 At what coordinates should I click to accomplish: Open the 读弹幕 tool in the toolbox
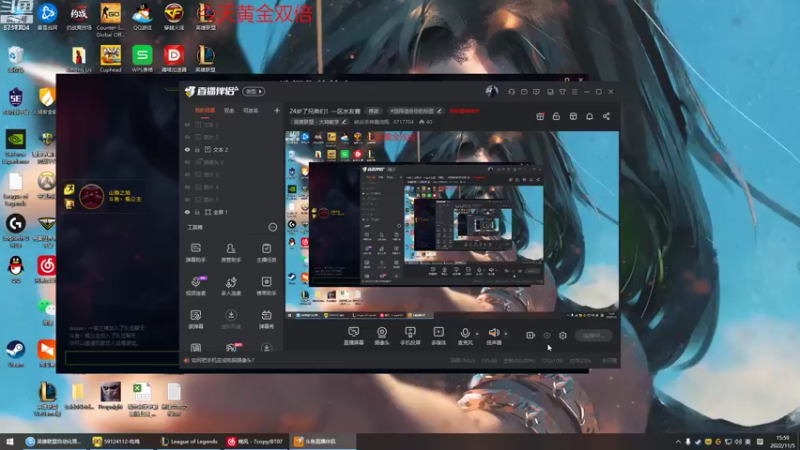tap(196, 319)
